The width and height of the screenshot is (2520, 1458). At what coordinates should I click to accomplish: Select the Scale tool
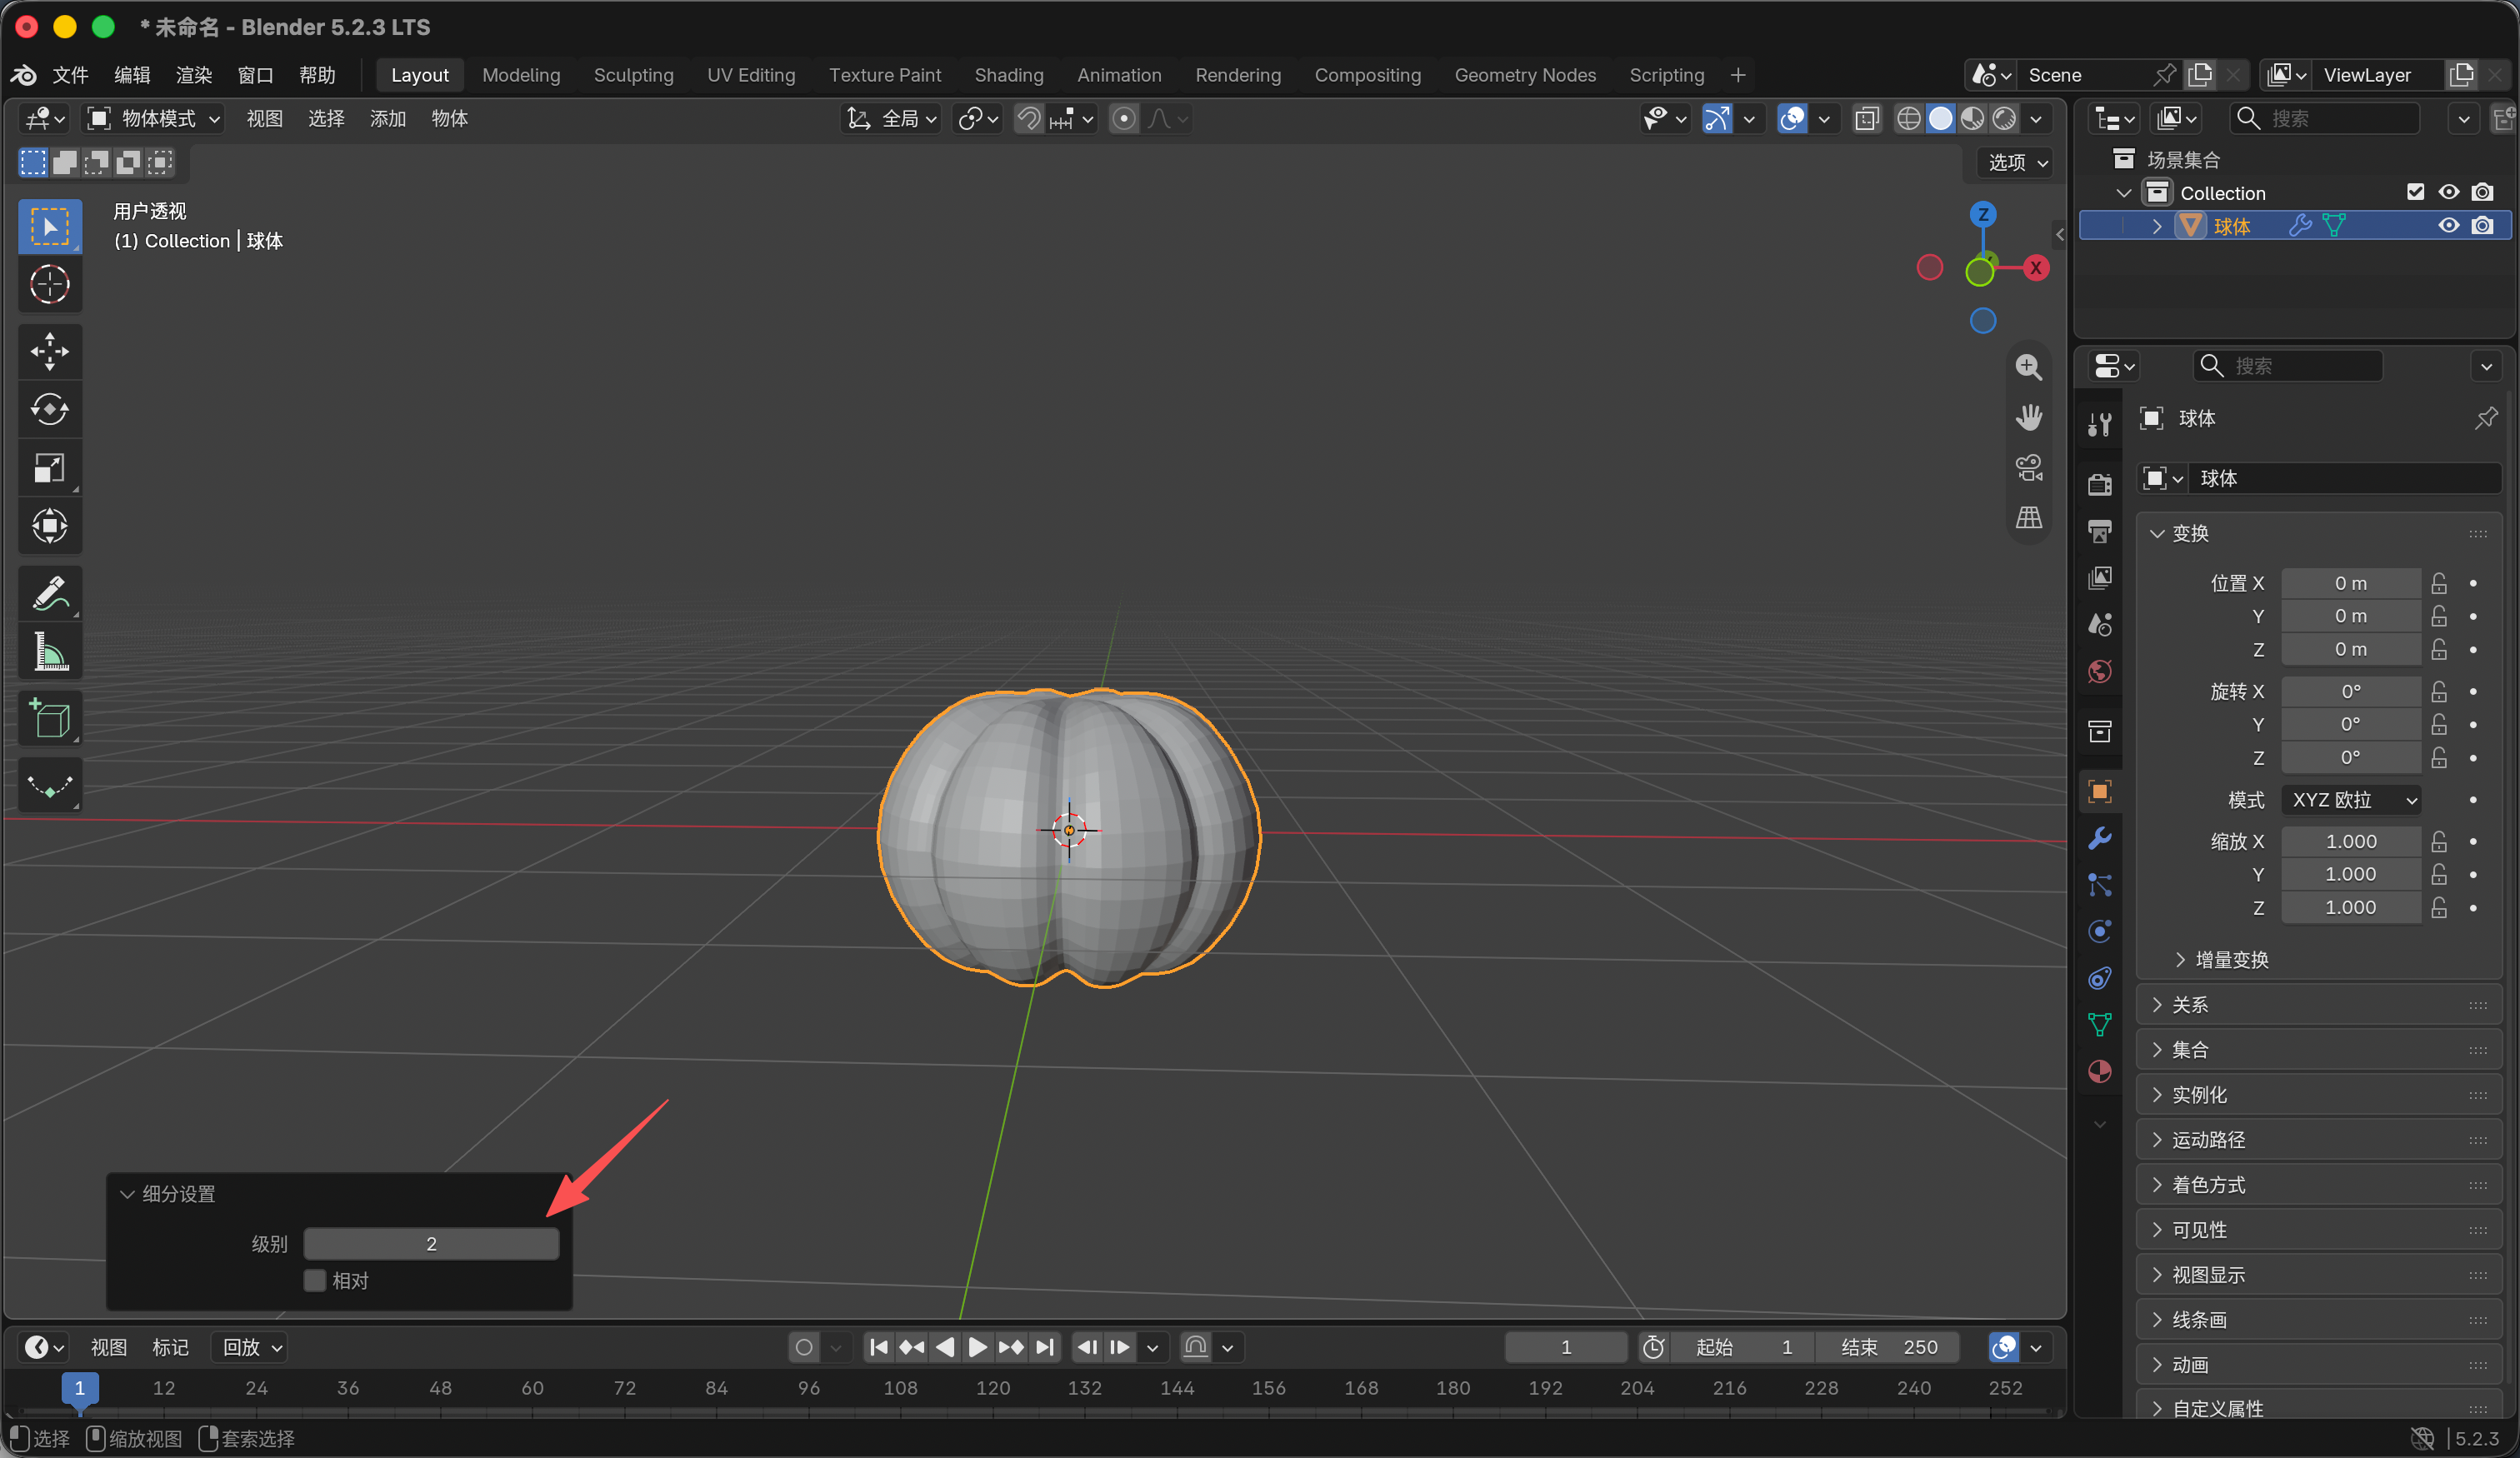tap(50, 467)
